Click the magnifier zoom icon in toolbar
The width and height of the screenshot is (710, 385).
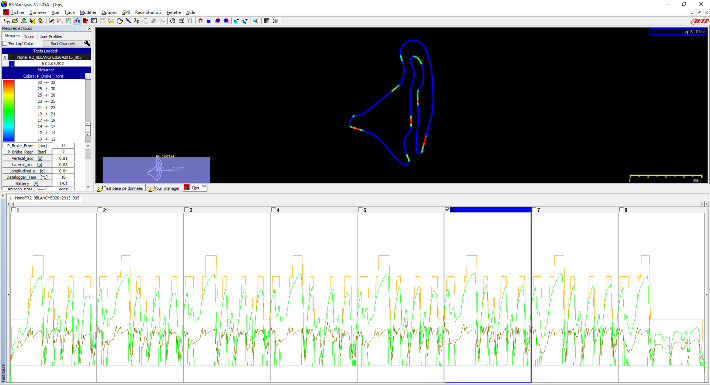(x=256, y=21)
